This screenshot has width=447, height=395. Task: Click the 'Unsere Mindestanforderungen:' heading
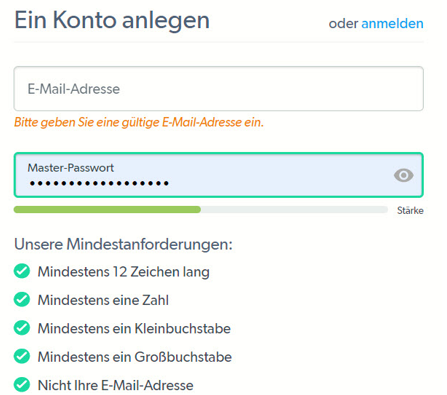123,244
